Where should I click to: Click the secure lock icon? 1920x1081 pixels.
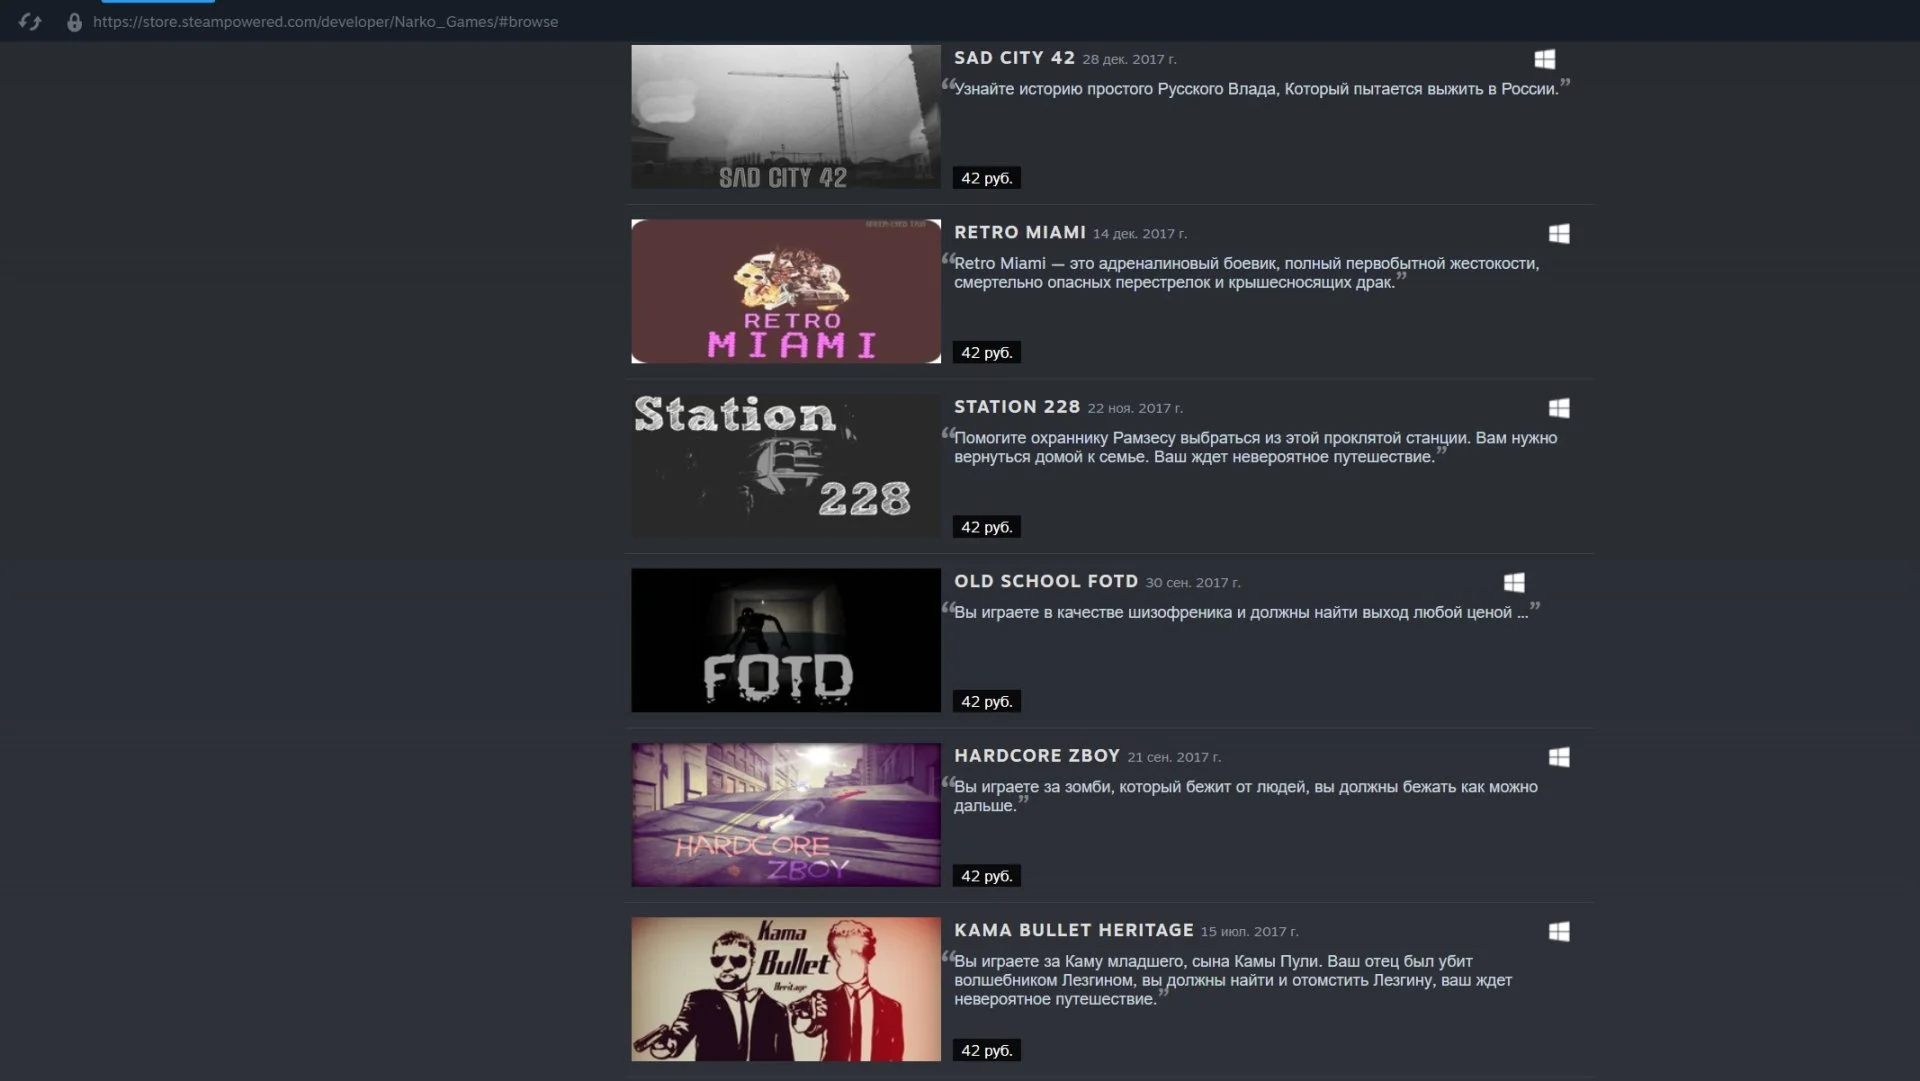click(x=74, y=22)
